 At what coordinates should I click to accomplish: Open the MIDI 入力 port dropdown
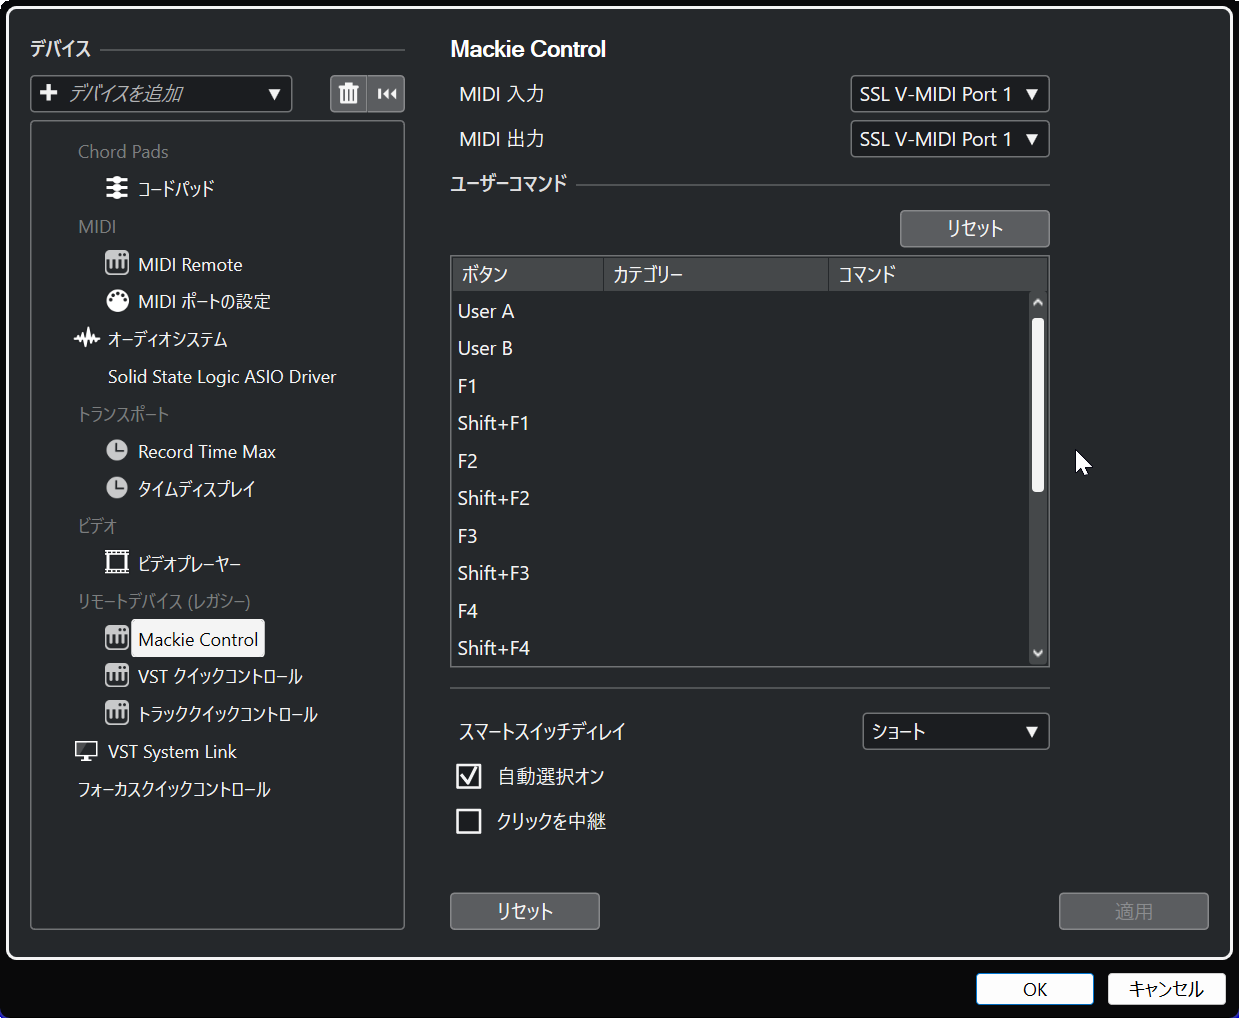[949, 94]
